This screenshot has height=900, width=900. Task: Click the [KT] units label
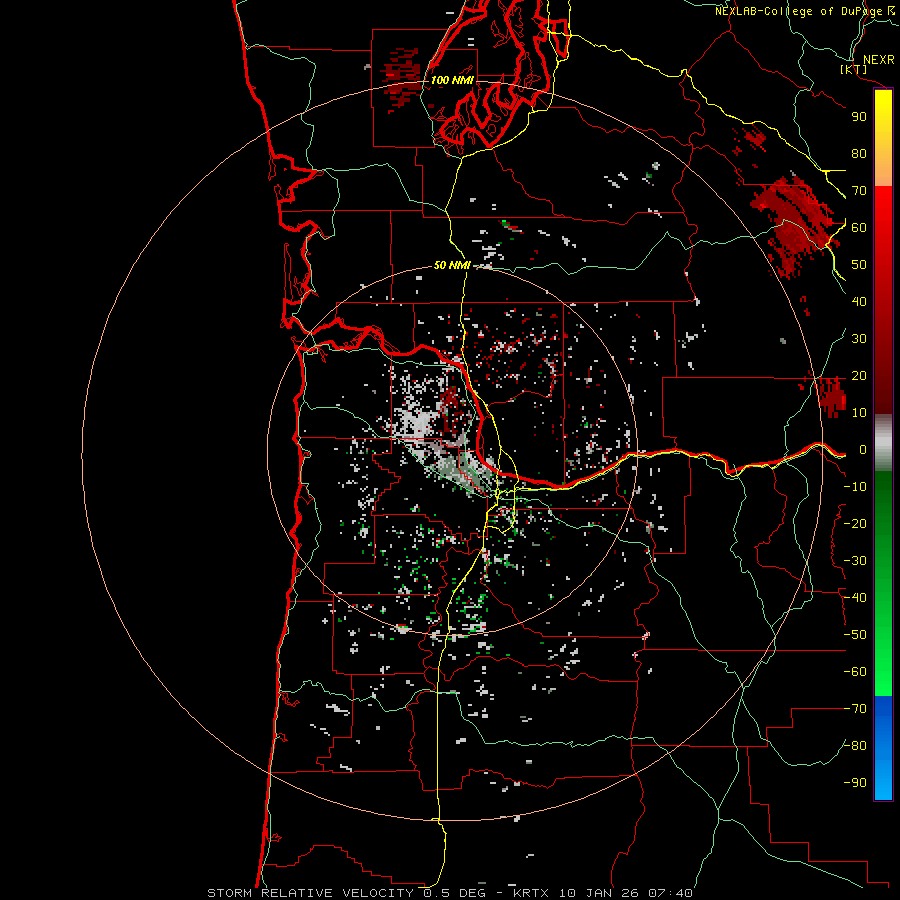coord(854,69)
